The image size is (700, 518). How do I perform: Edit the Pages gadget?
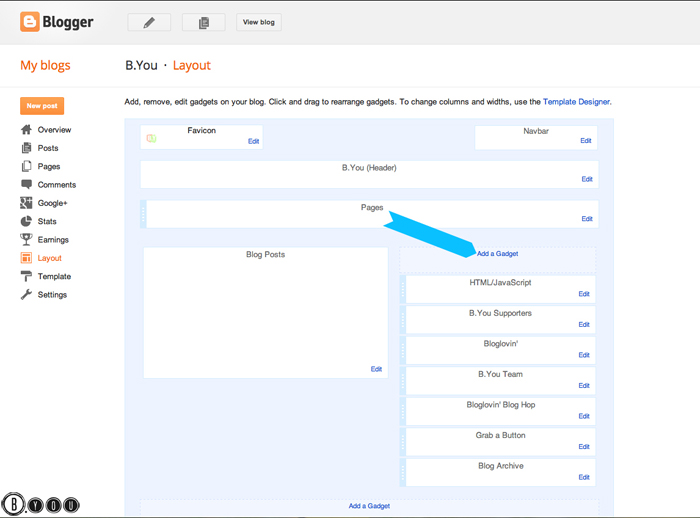[x=587, y=219]
